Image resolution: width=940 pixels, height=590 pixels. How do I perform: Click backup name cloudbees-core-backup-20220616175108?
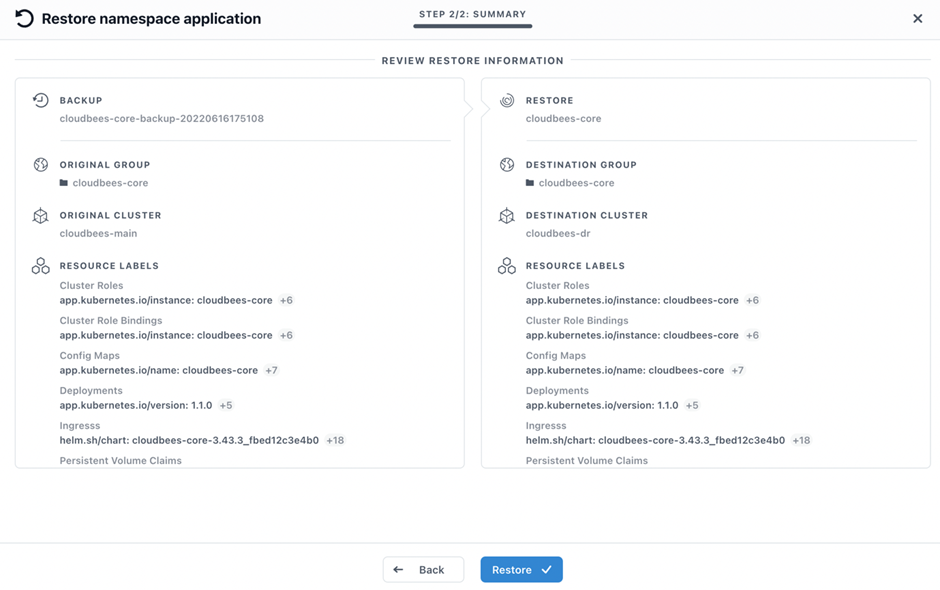(161, 119)
